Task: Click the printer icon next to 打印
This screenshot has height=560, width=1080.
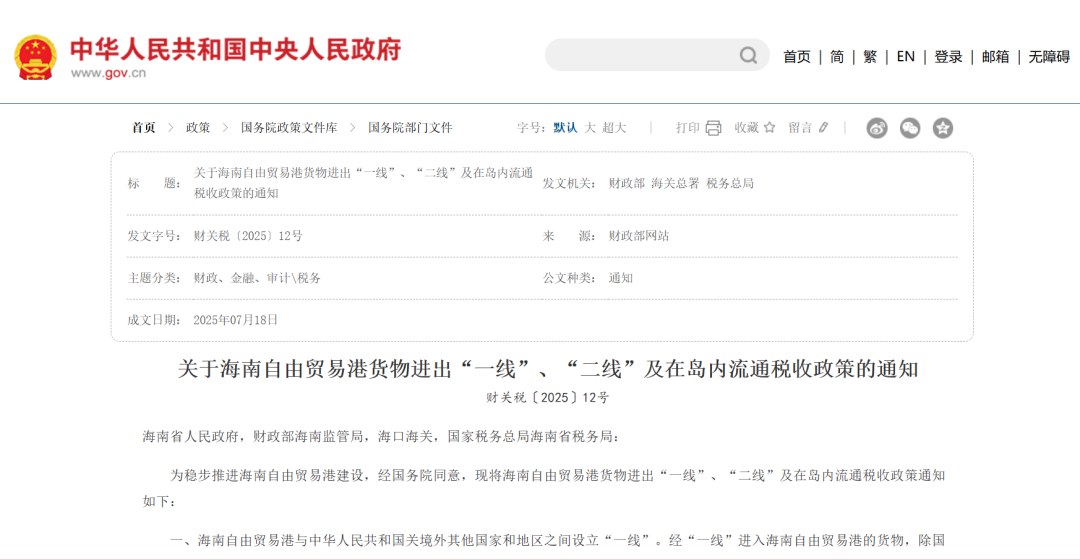Action: (x=714, y=128)
